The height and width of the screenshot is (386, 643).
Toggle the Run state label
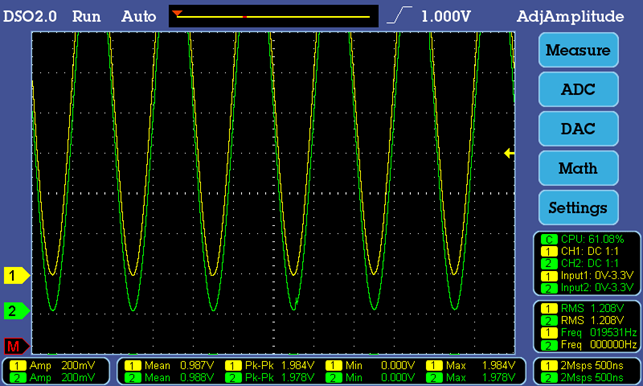click(x=87, y=16)
